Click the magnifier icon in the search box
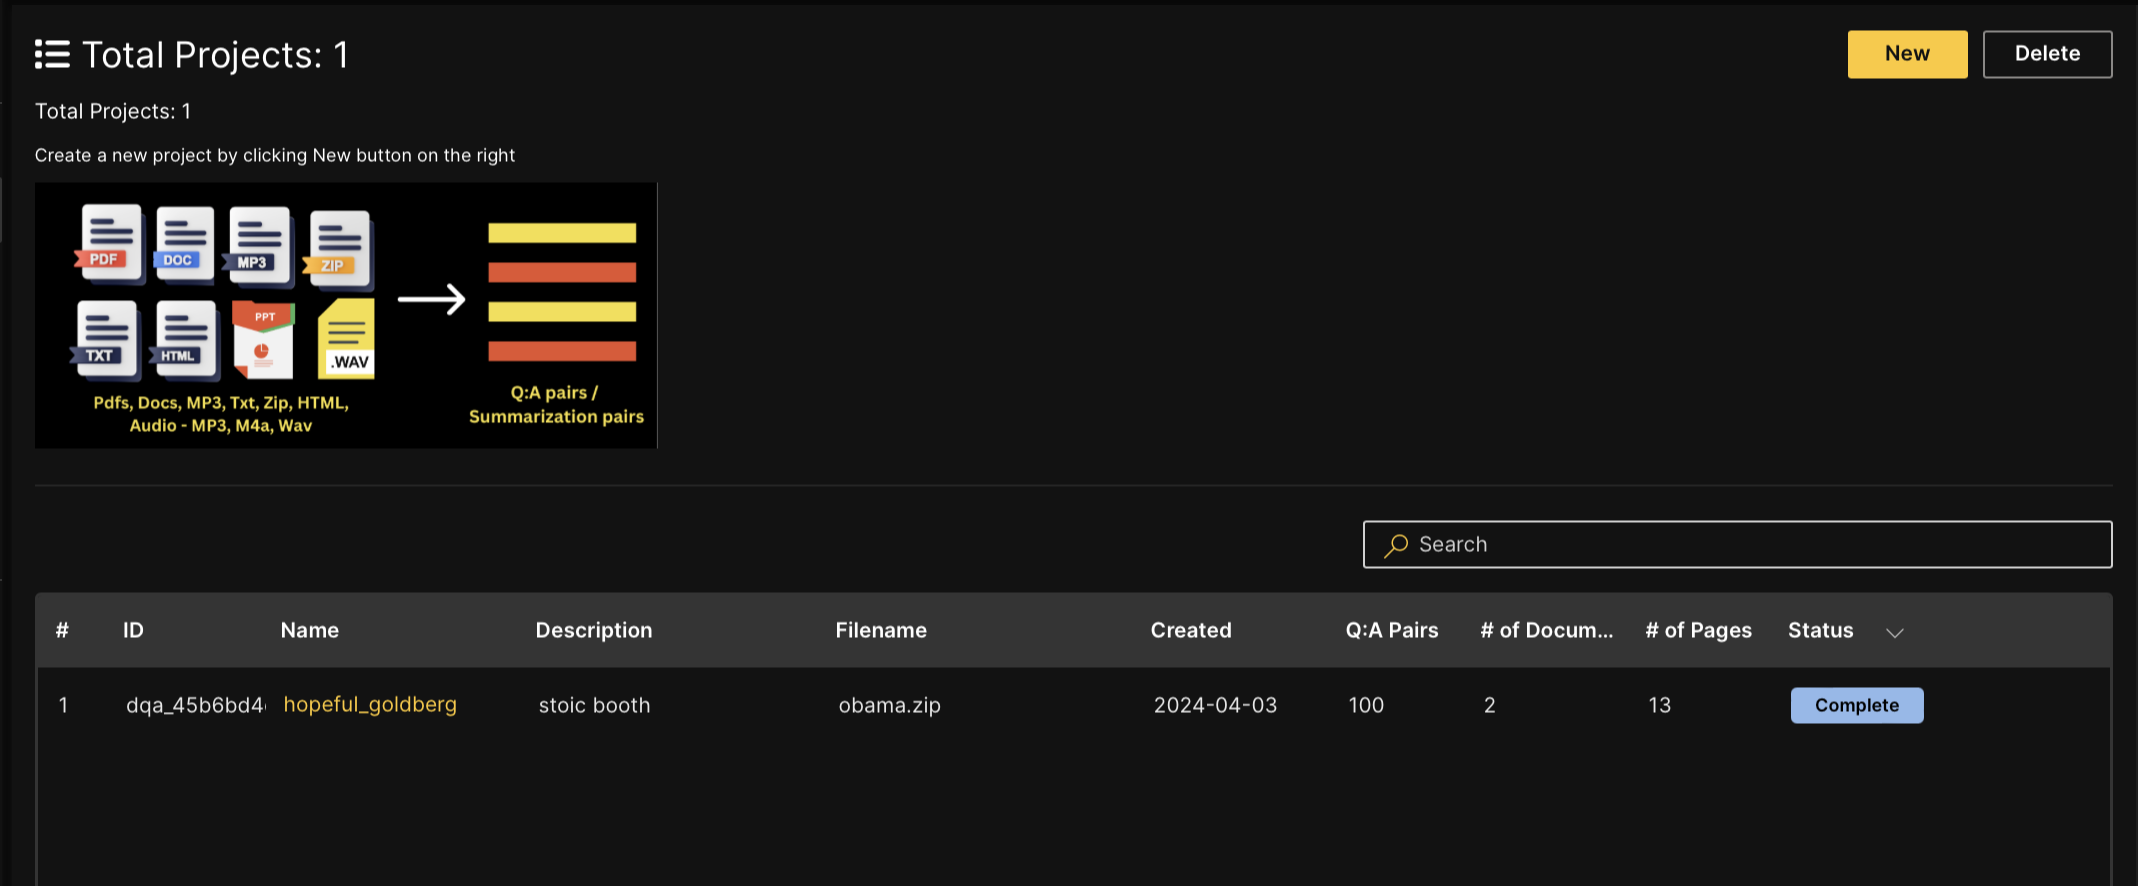 pos(1396,545)
